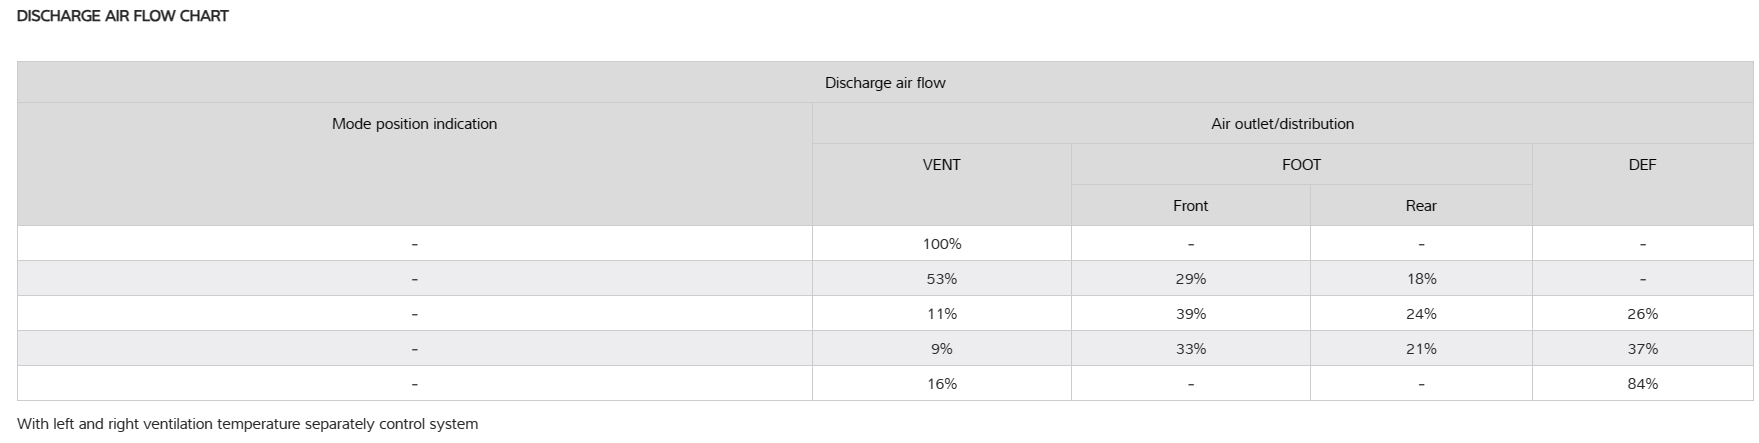Click the 53% VENT value

[x=941, y=279]
